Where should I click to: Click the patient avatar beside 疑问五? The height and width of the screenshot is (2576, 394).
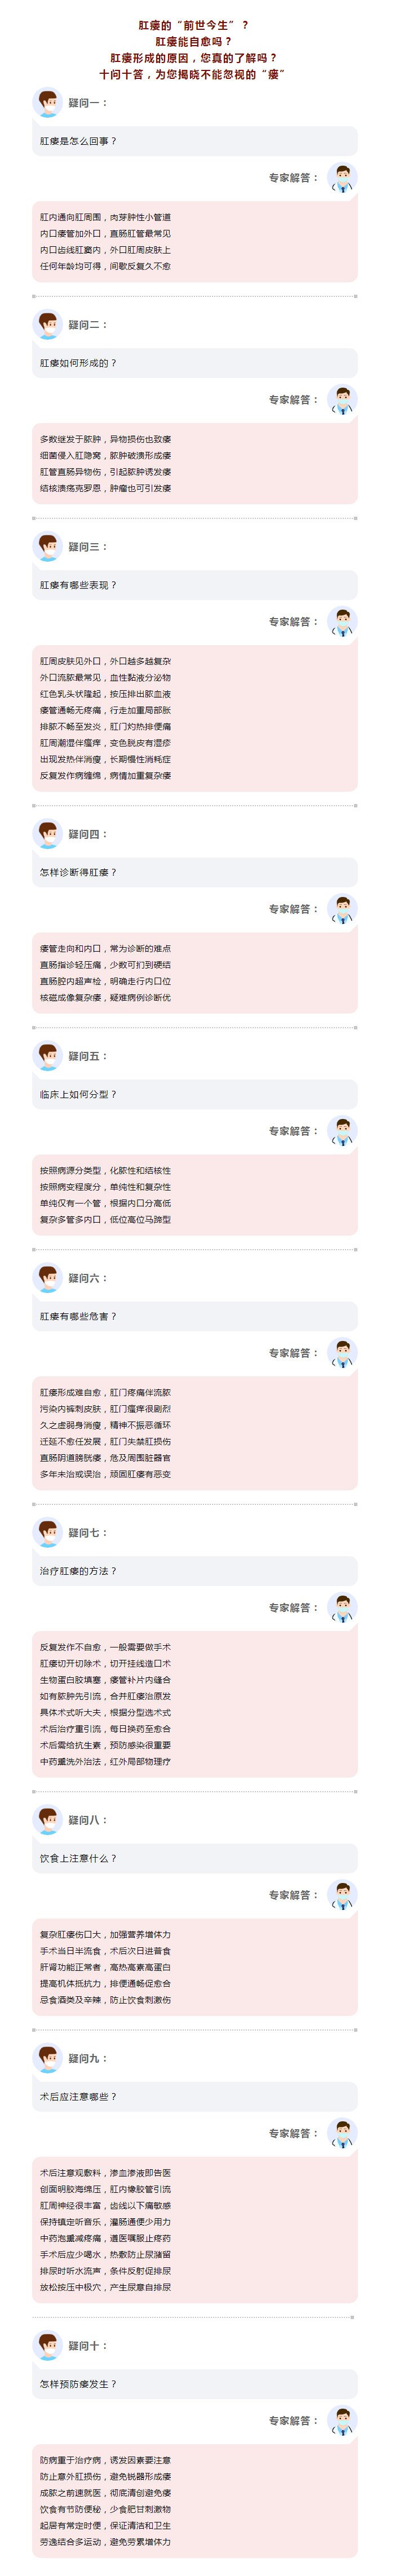pyautogui.click(x=47, y=1055)
